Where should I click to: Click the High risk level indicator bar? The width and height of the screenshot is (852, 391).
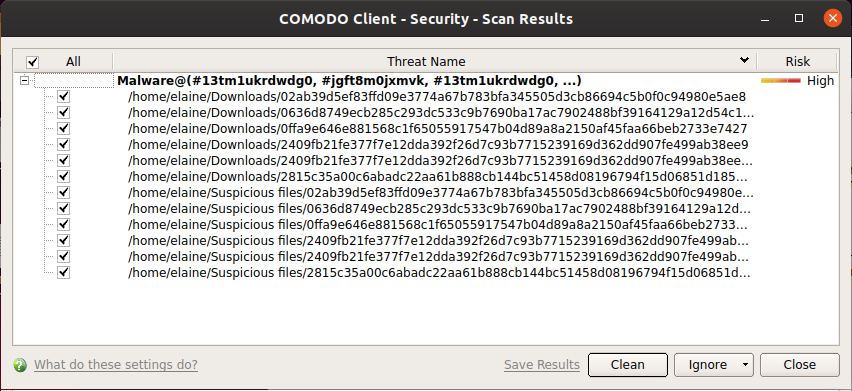(x=781, y=81)
